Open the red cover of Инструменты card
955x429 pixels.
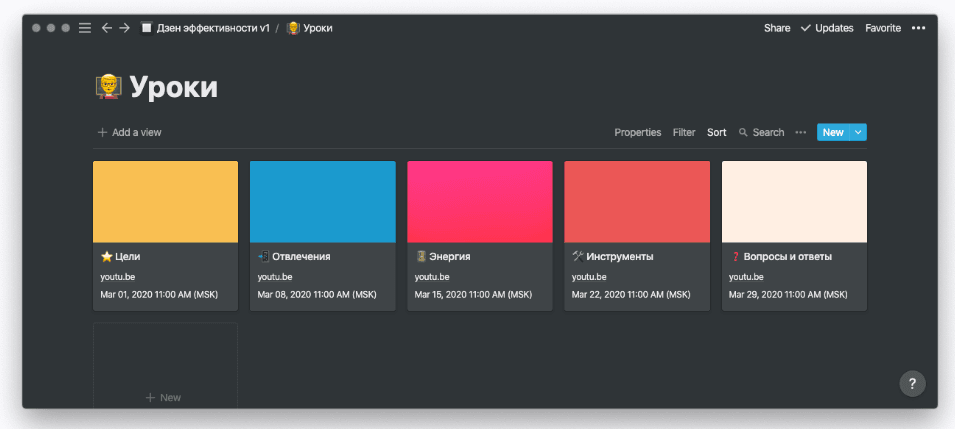(636, 202)
